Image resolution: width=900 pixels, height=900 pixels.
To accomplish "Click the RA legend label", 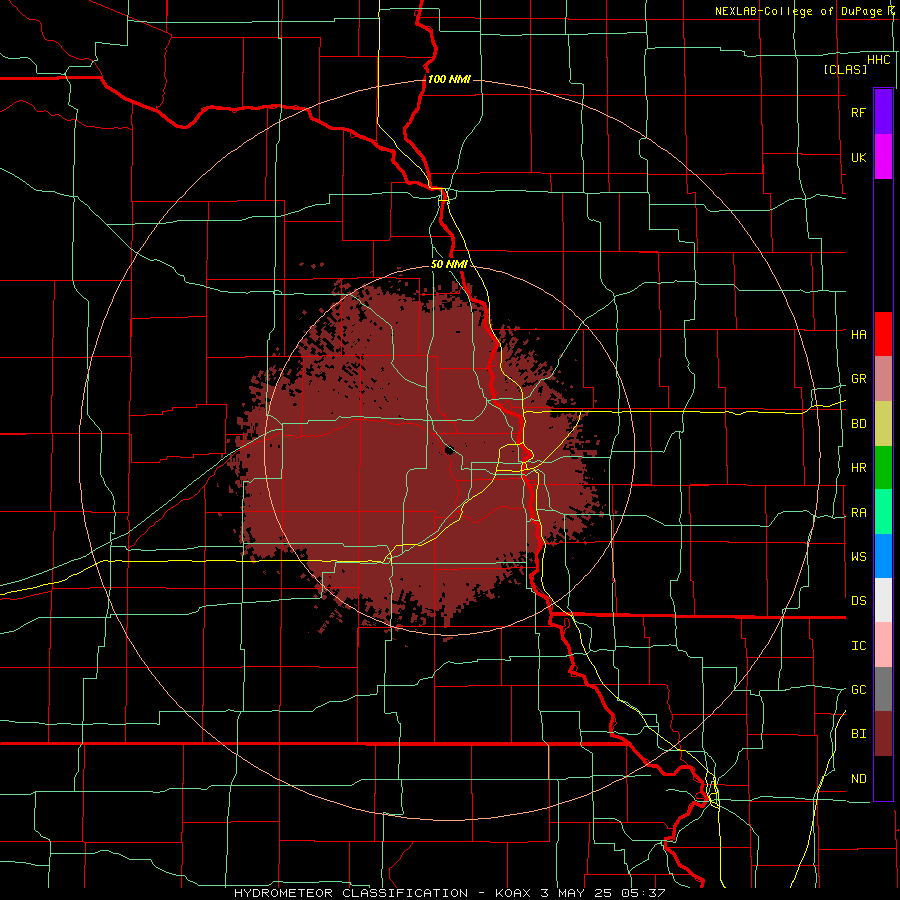I will (x=859, y=513).
